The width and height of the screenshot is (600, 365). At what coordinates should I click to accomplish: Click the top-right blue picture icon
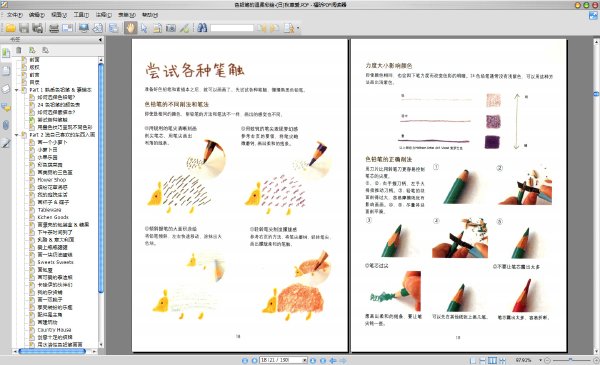pos(593,15)
